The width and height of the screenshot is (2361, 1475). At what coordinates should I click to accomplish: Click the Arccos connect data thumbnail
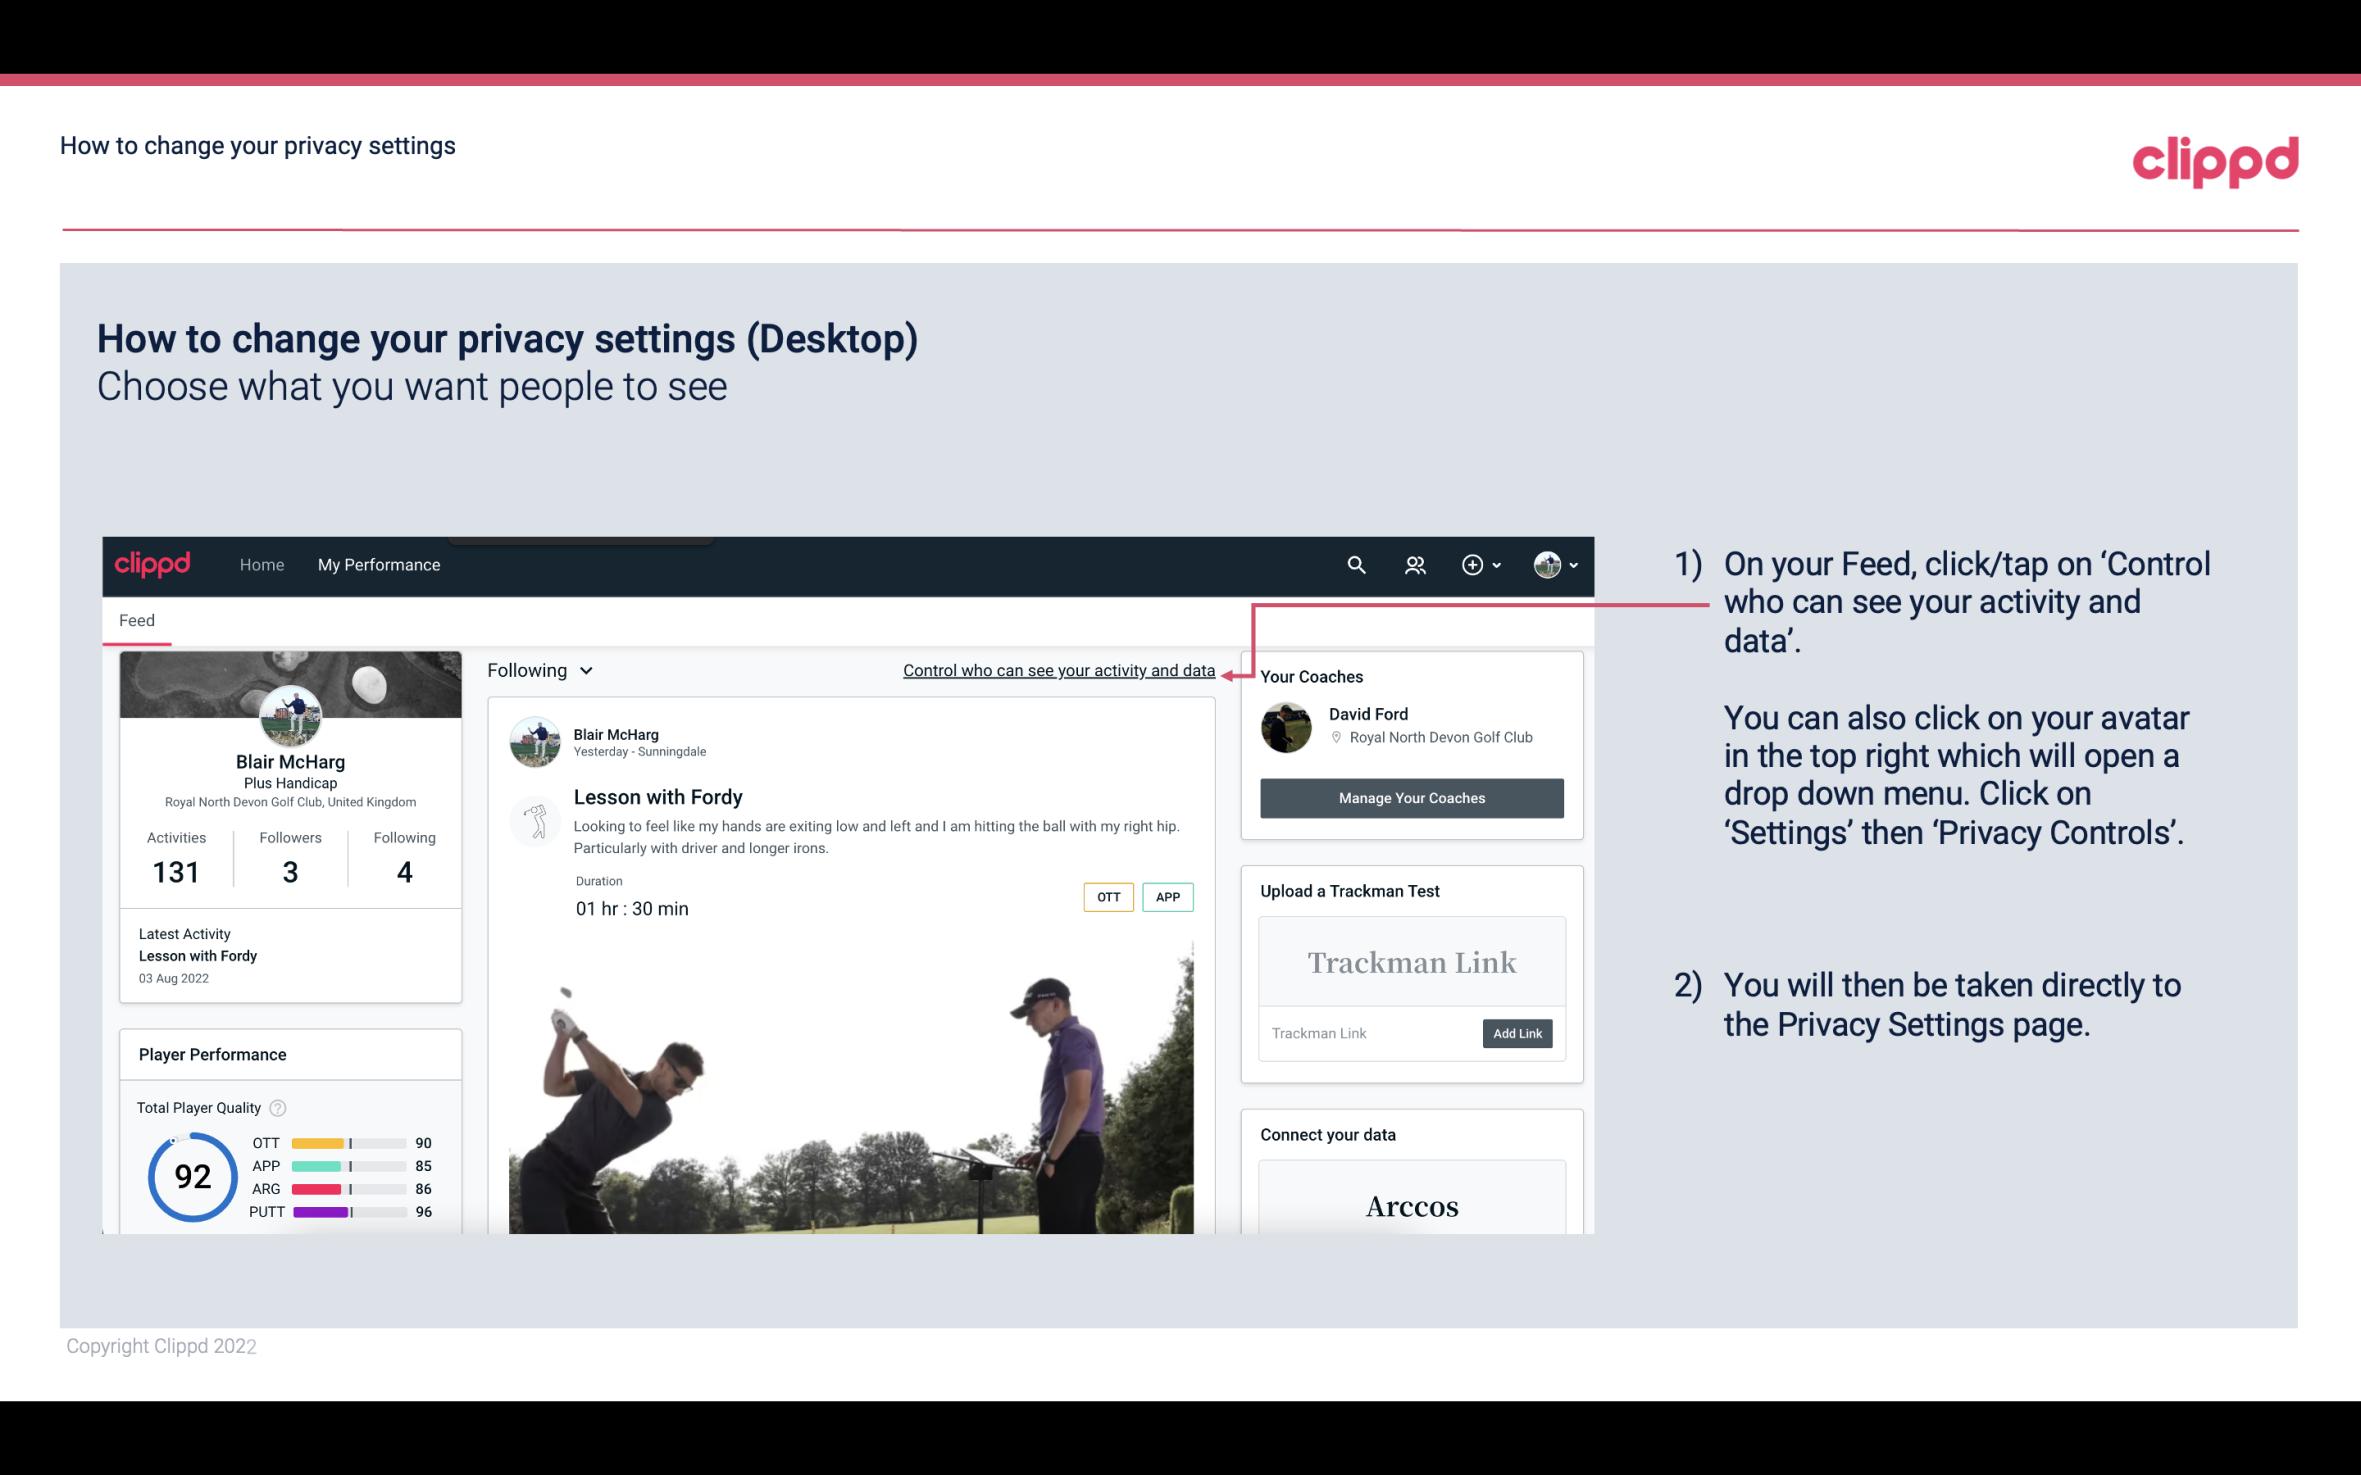click(1412, 1207)
